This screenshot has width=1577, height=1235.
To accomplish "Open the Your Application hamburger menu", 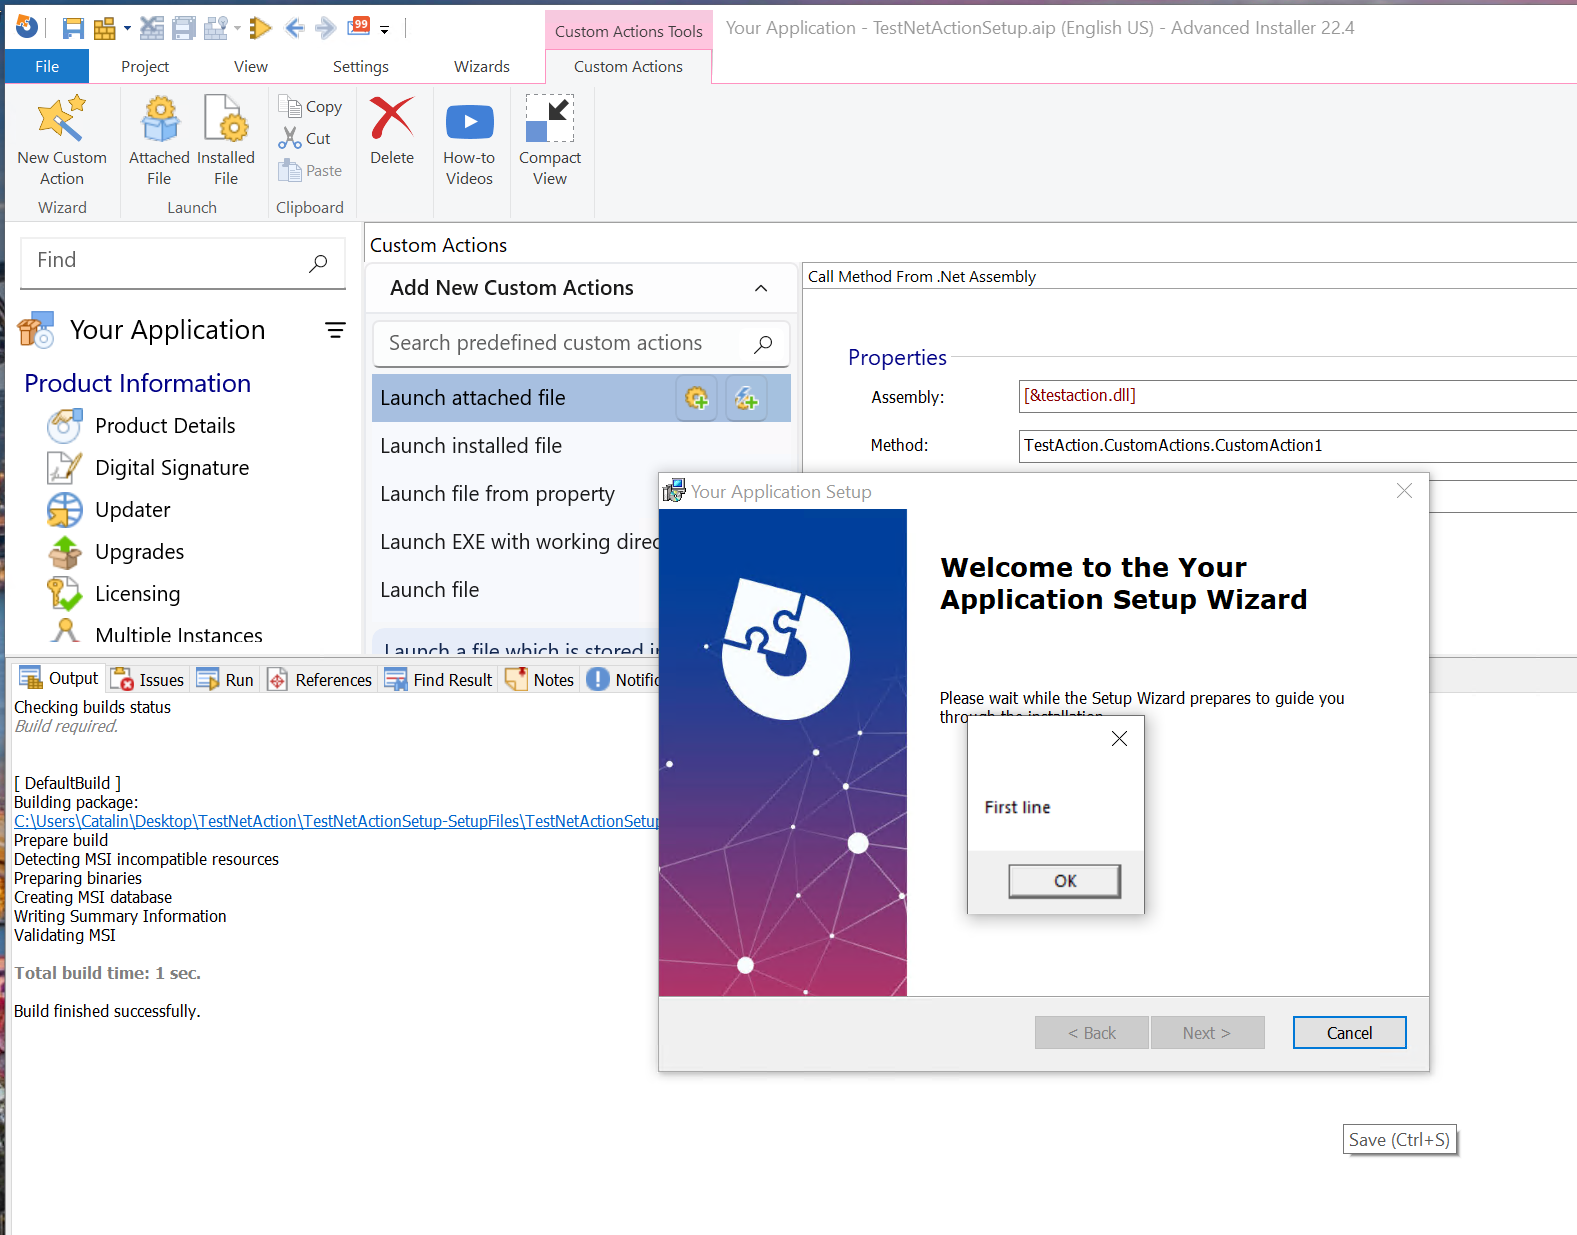I will pyautogui.click(x=335, y=330).
